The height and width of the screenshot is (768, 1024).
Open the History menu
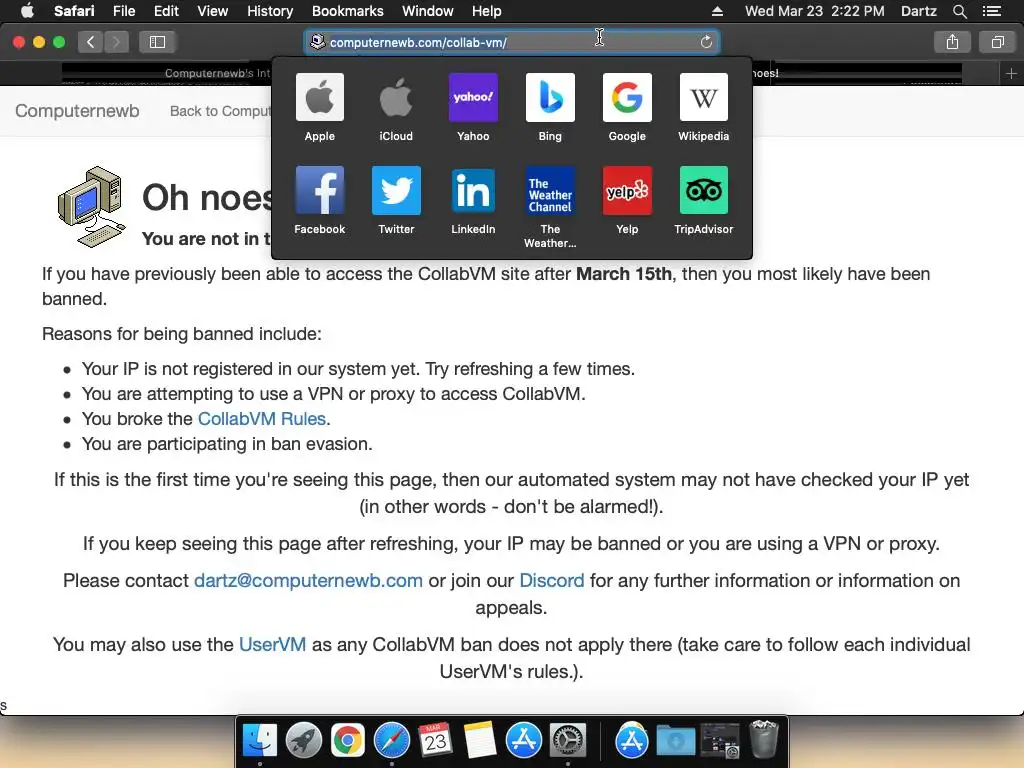(x=270, y=11)
